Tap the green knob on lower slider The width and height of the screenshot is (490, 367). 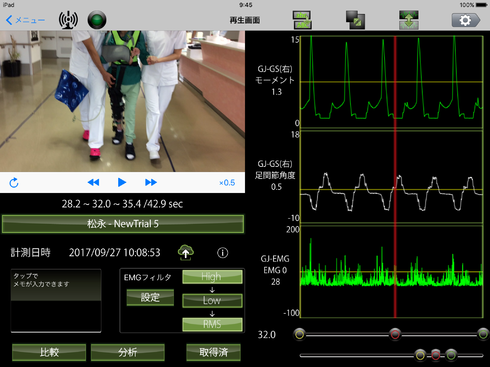(x=451, y=355)
